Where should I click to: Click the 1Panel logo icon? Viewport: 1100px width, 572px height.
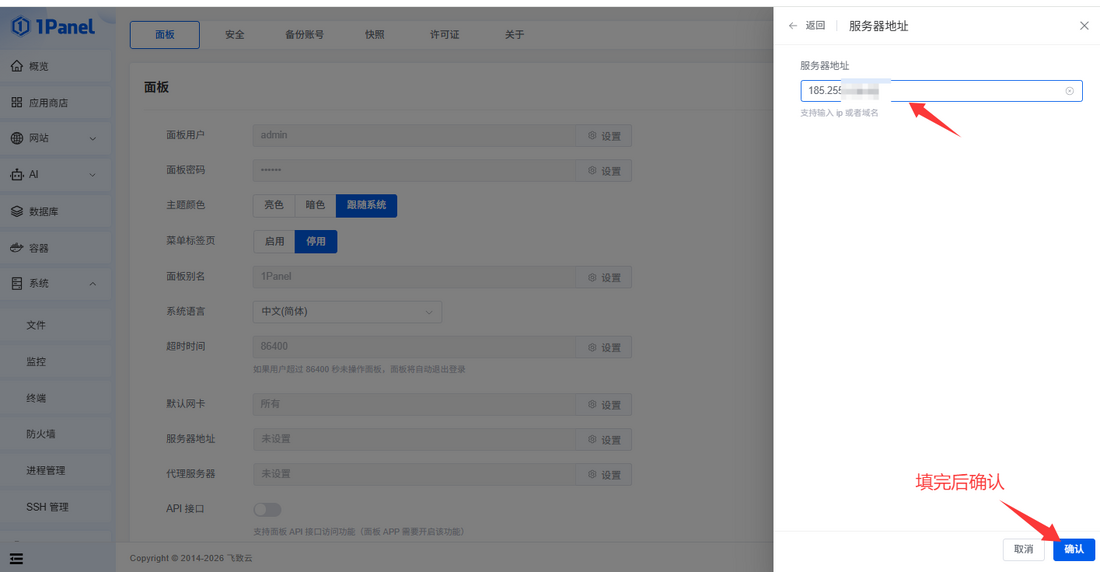(x=20, y=27)
